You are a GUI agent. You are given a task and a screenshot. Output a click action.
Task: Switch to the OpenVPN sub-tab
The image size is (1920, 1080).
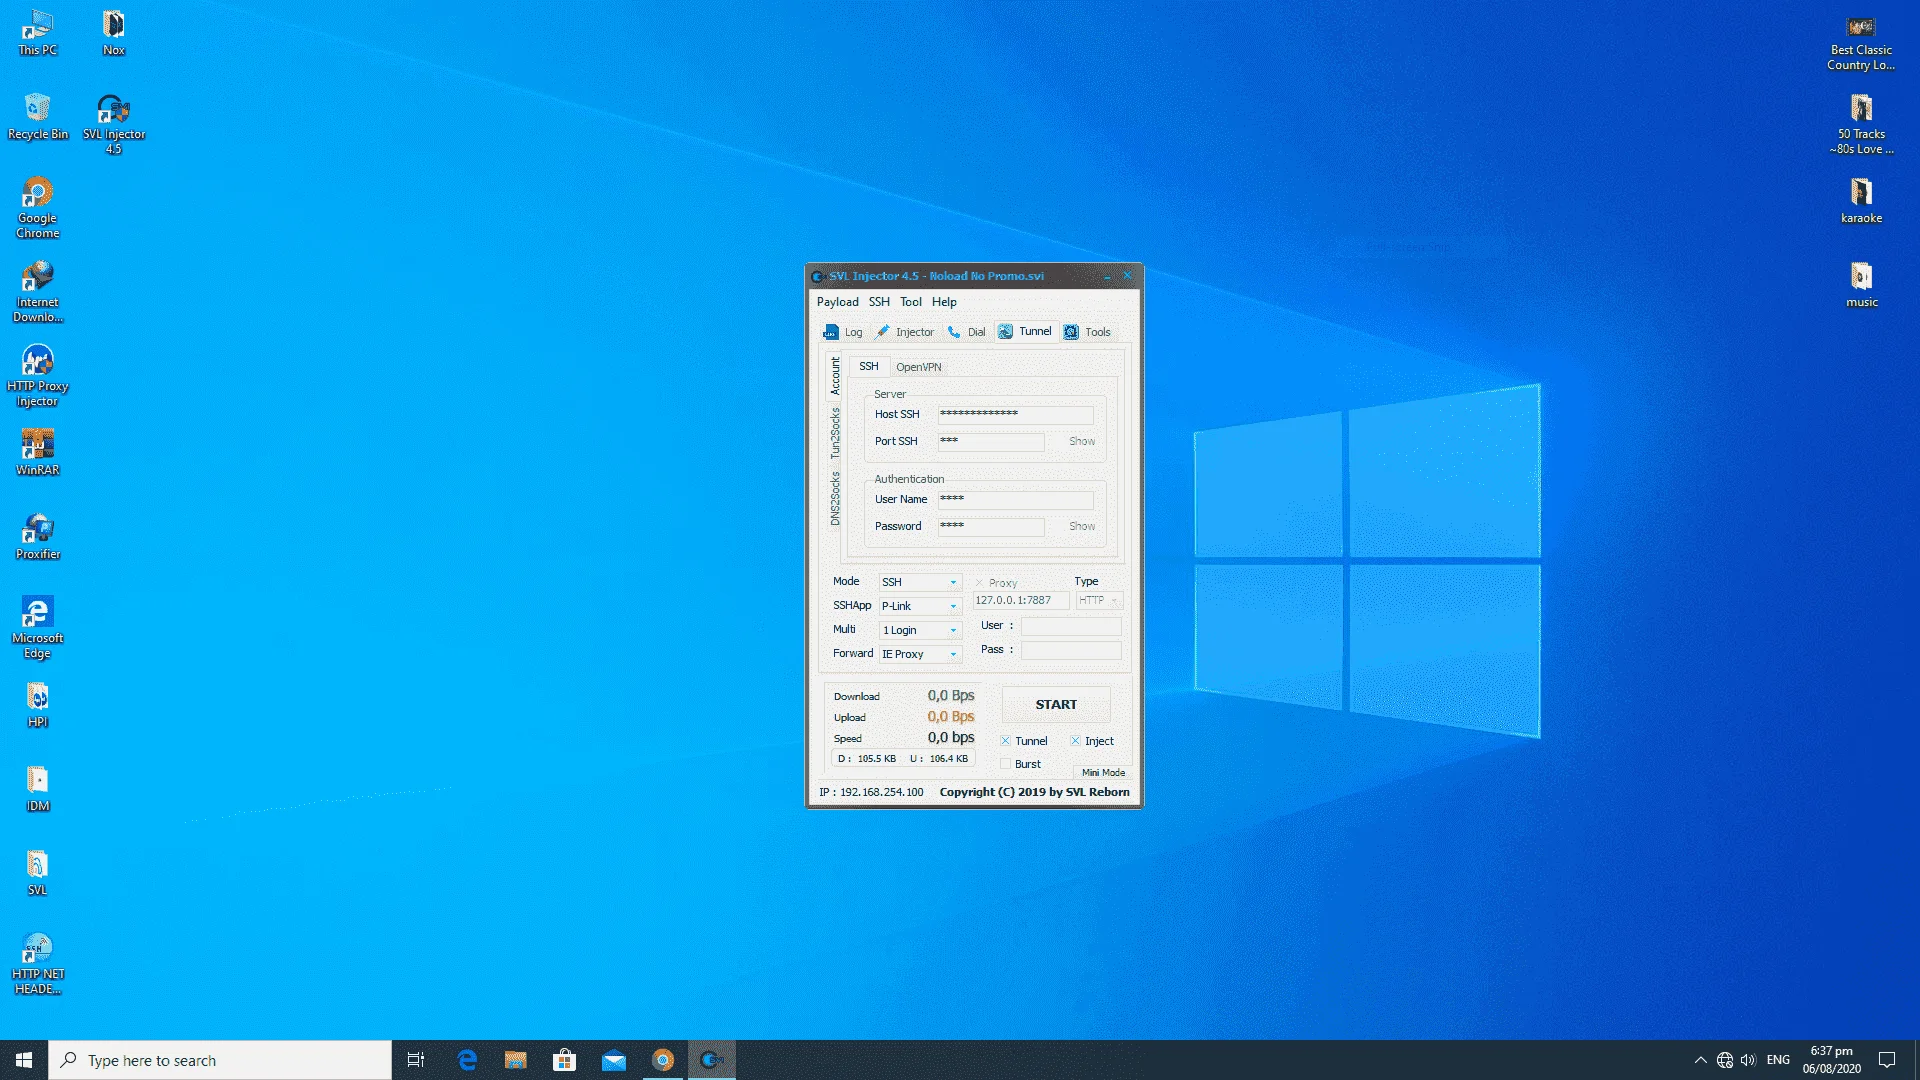918,367
